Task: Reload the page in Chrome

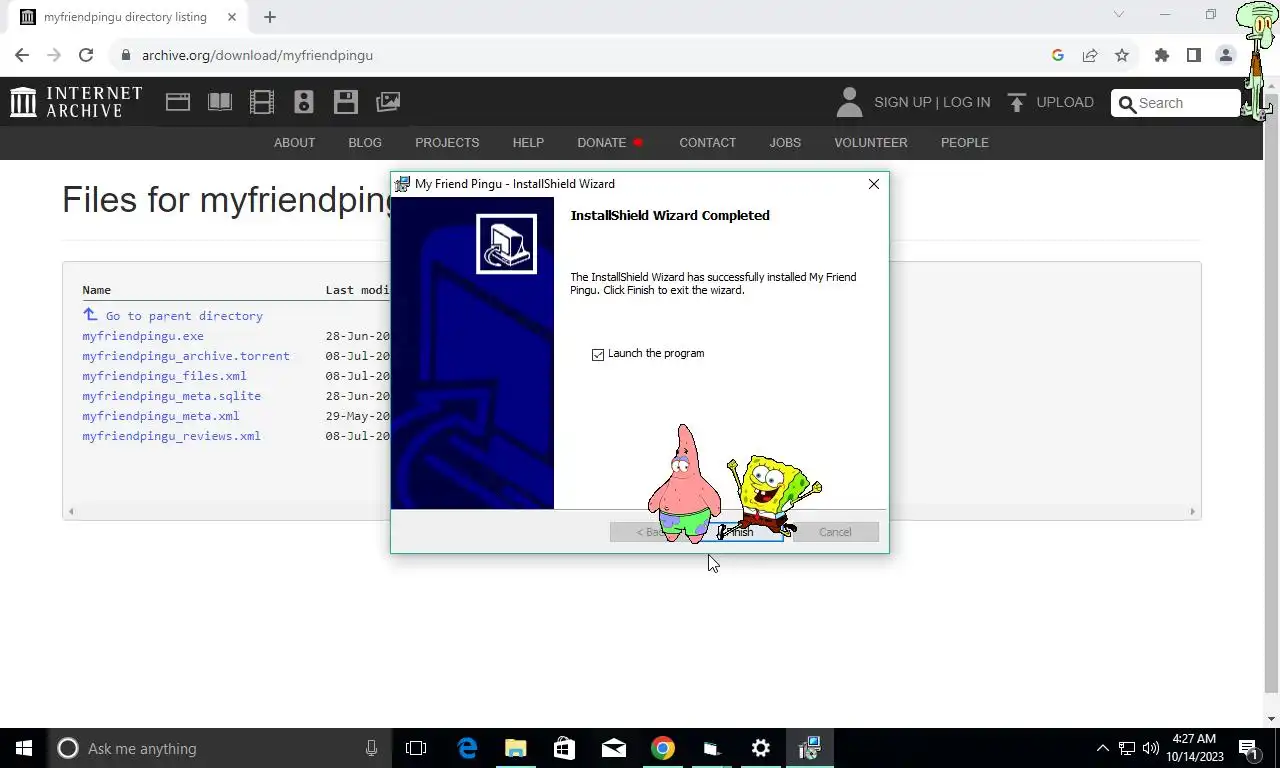Action: tap(86, 55)
